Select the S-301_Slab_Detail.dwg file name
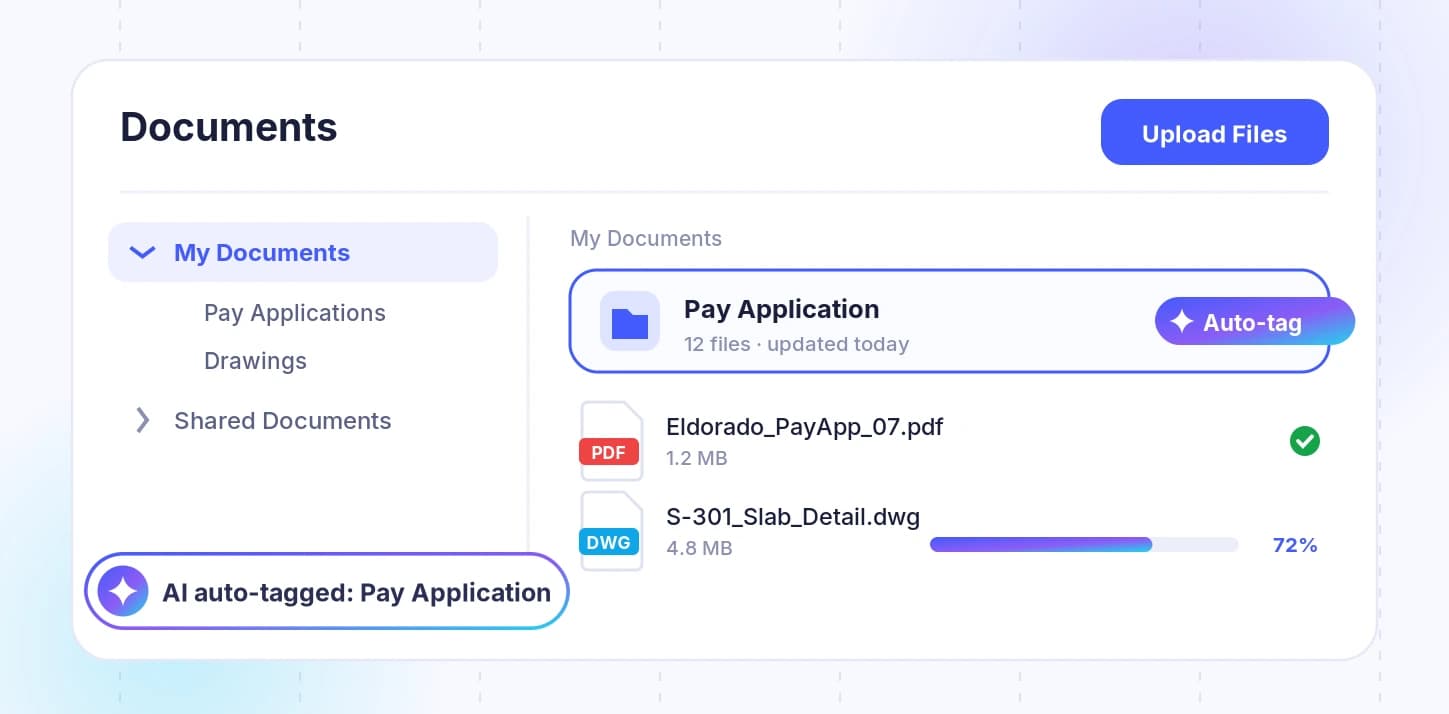This screenshot has width=1449, height=714. pyautogui.click(x=793, y=517)
